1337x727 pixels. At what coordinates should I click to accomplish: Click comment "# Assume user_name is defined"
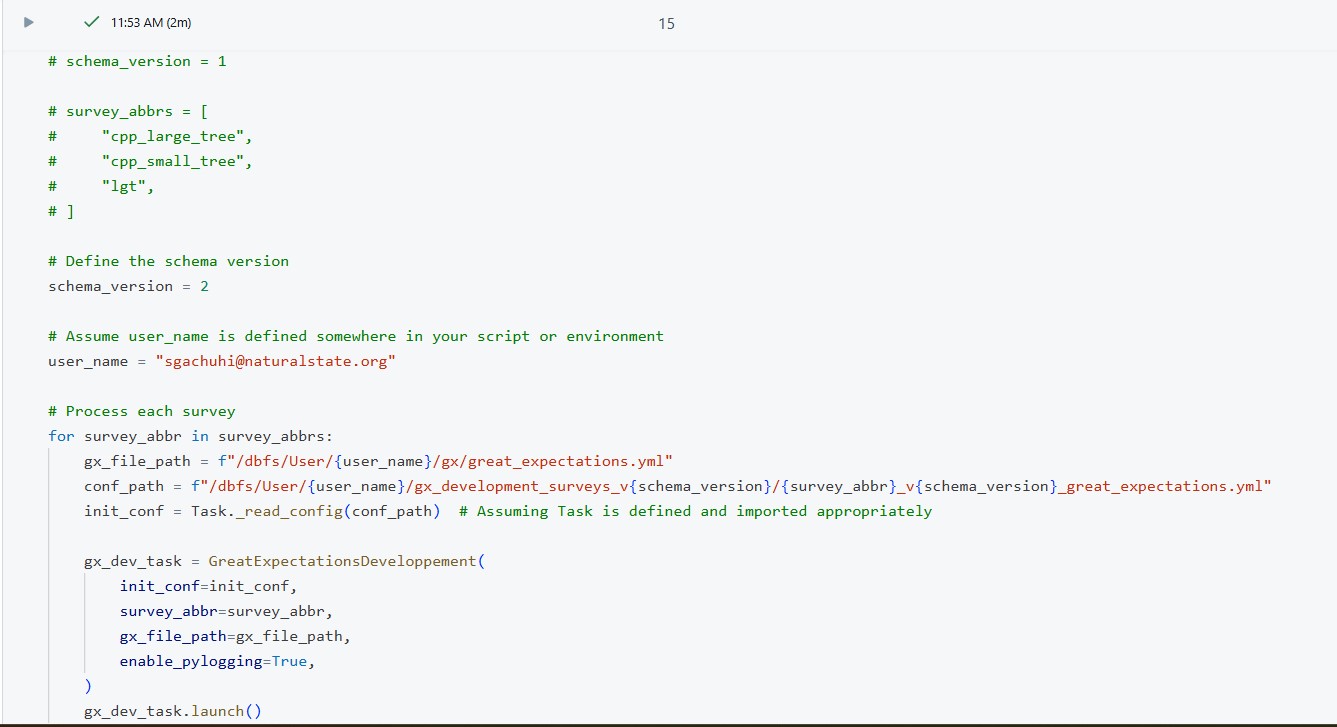[x=356, y=336]
